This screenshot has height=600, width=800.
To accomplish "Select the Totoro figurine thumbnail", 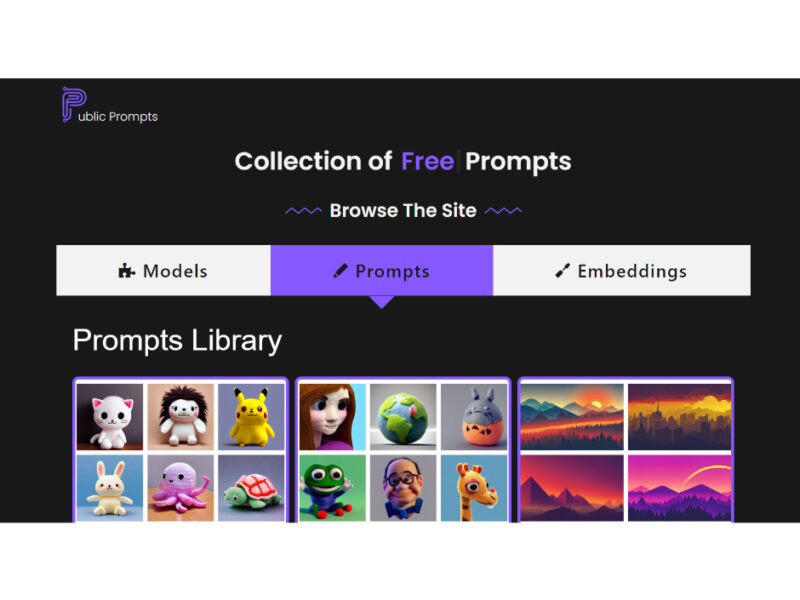I will pos(474,417).
